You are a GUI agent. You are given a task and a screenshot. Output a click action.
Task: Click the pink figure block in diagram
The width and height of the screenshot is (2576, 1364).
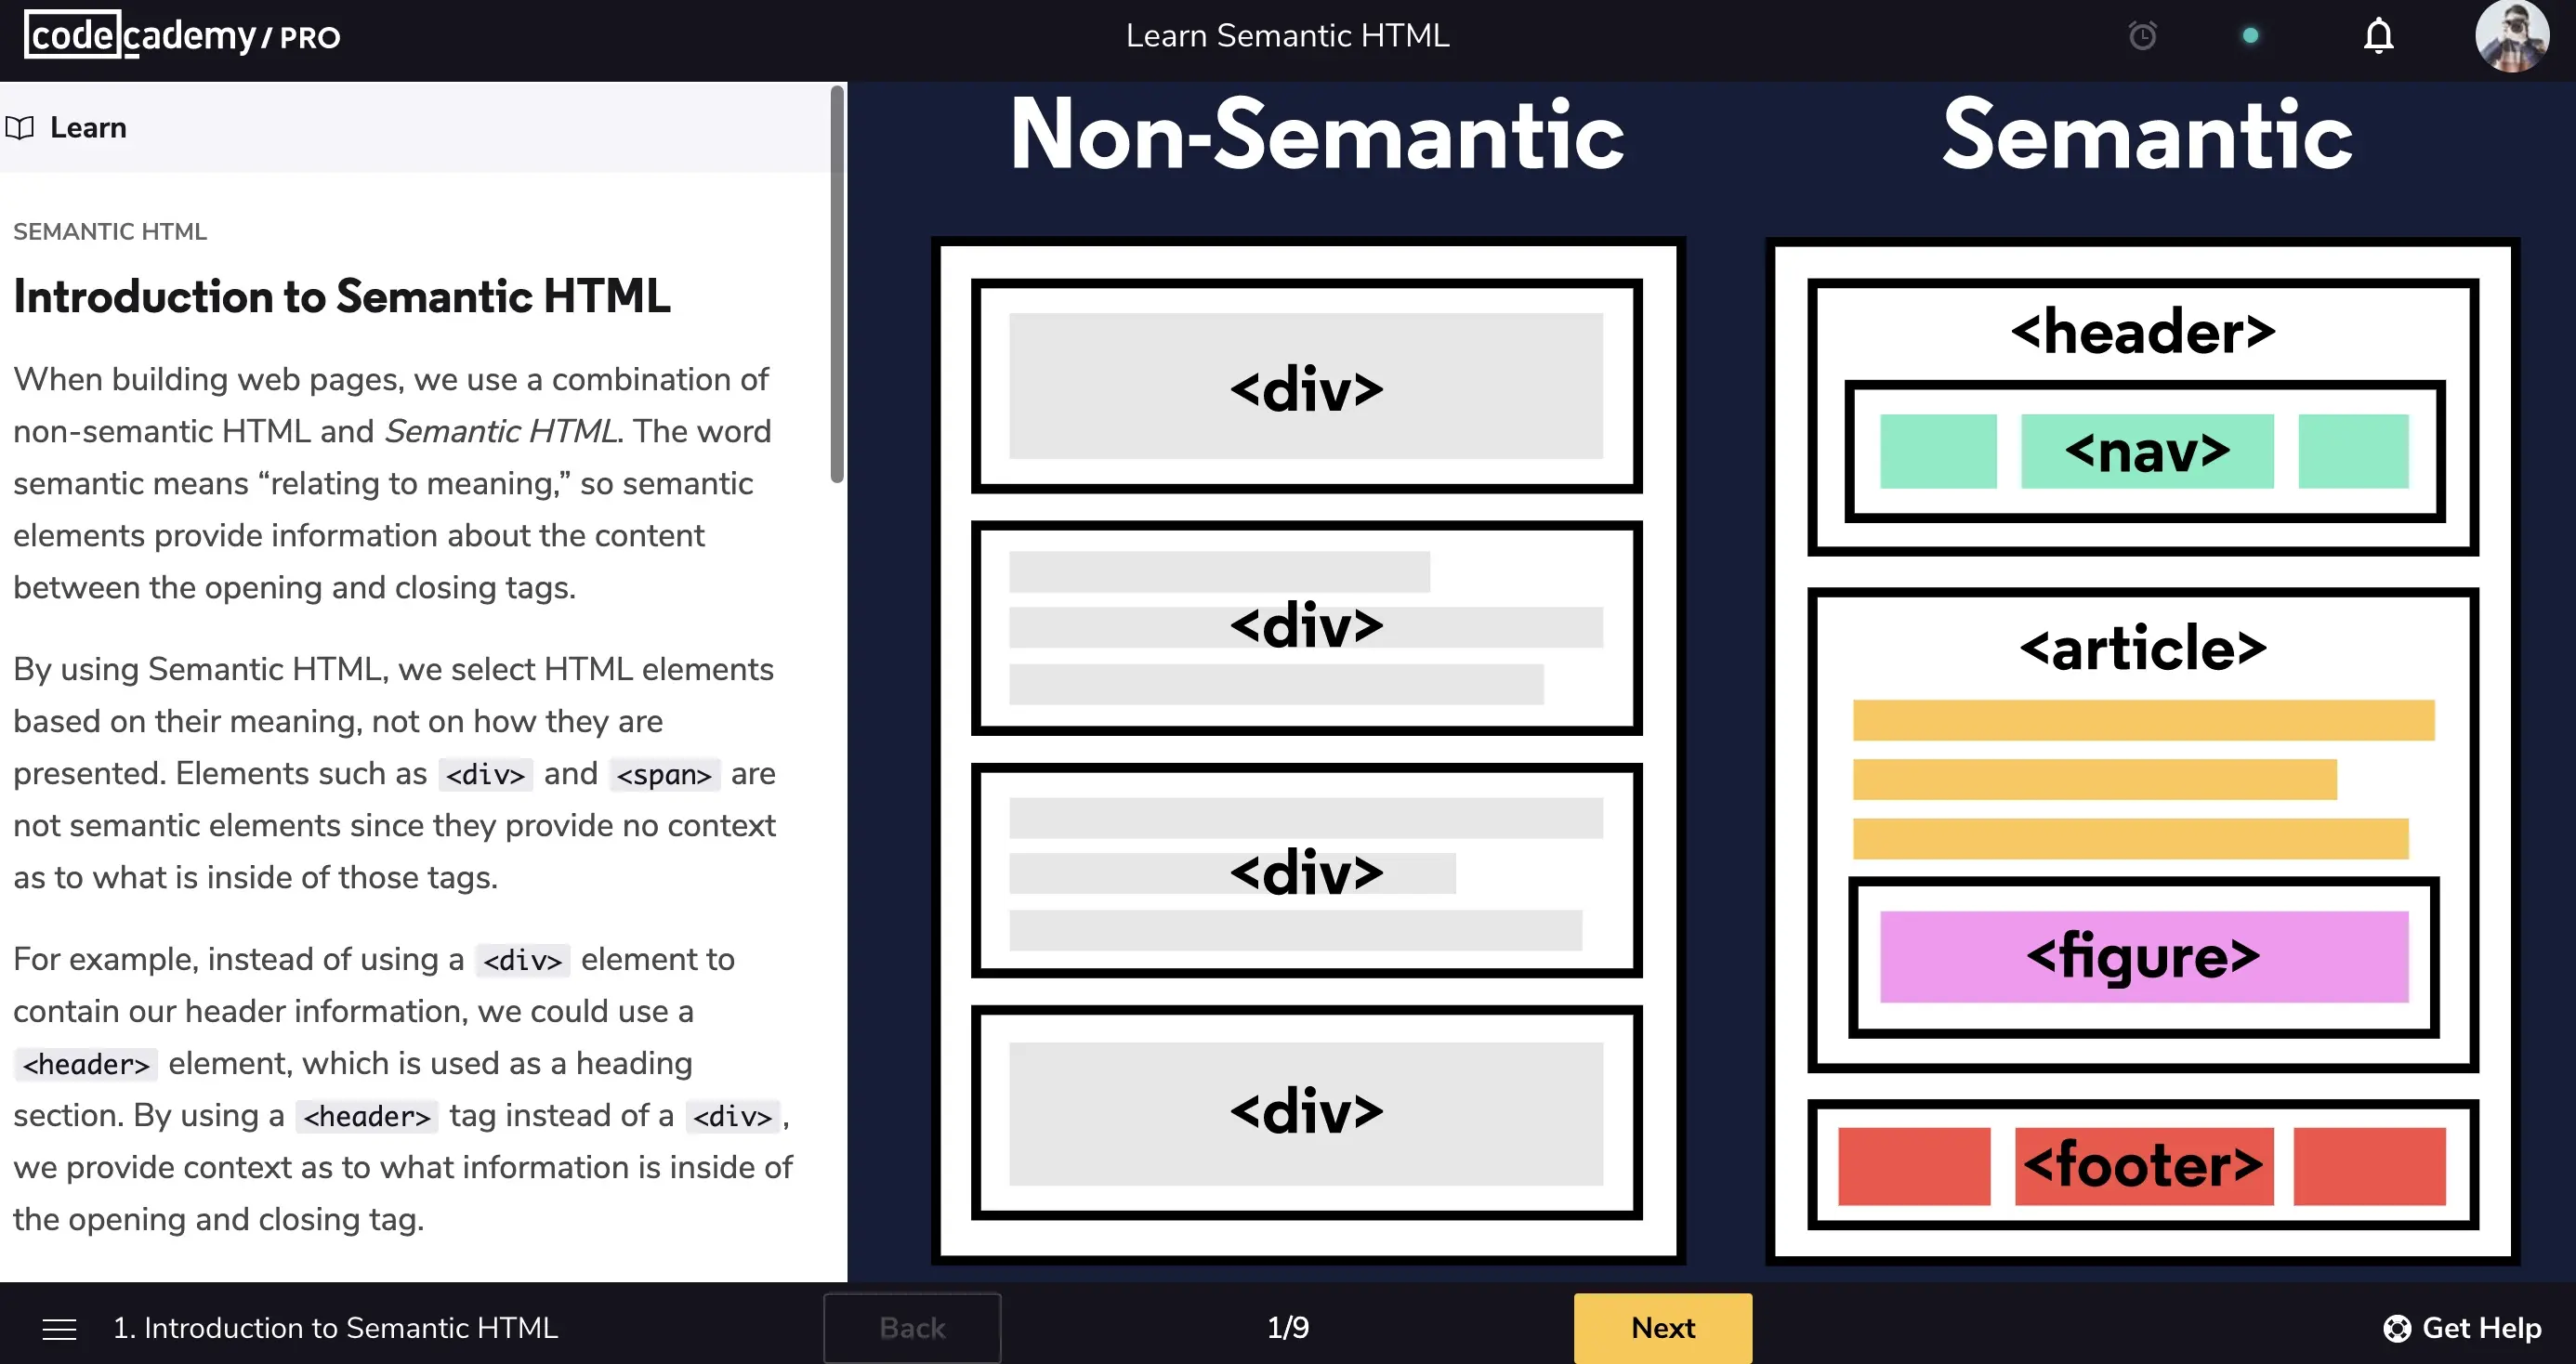pyautogui.click(x=2143, y=957)
